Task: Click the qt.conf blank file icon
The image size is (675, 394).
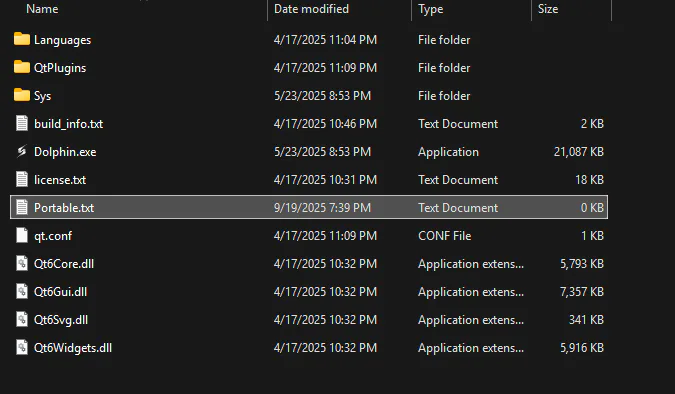Action: tap(22, 235)
